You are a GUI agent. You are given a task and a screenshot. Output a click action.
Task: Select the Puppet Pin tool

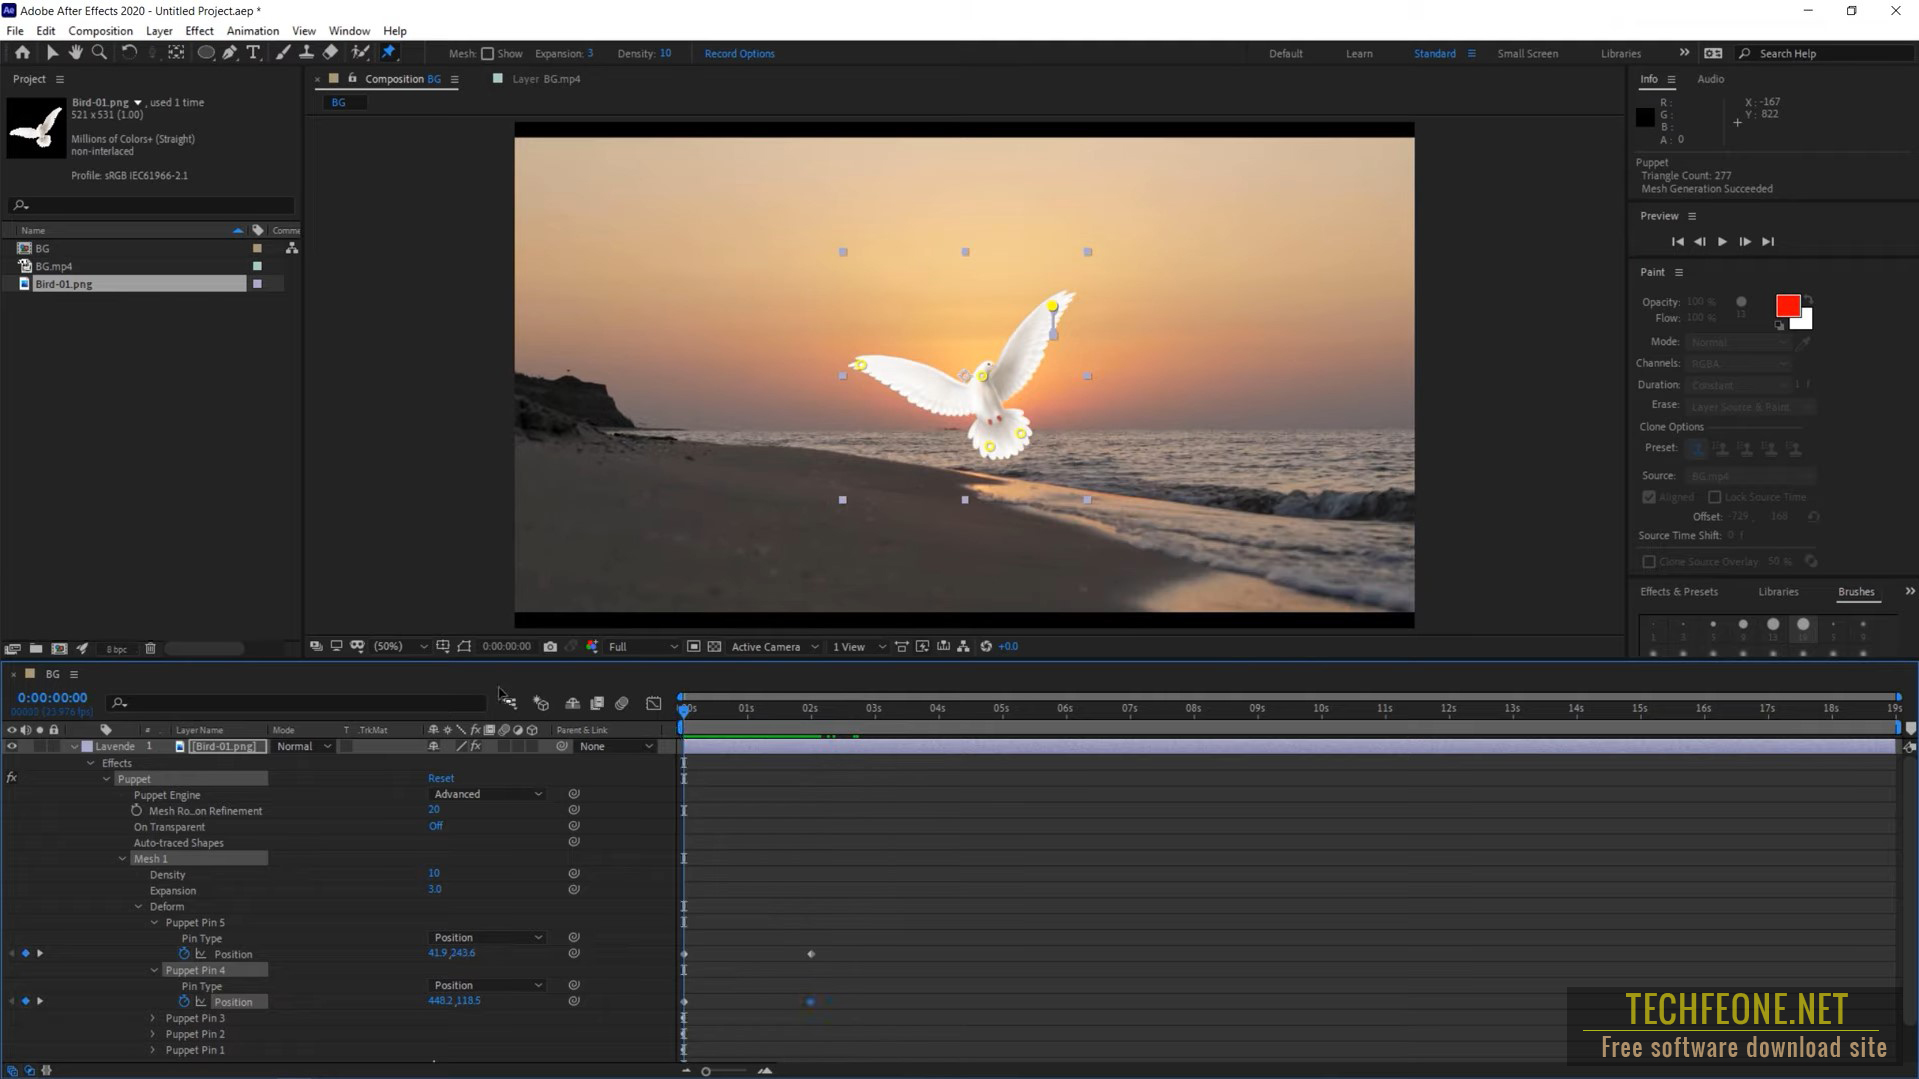point(389,53)
